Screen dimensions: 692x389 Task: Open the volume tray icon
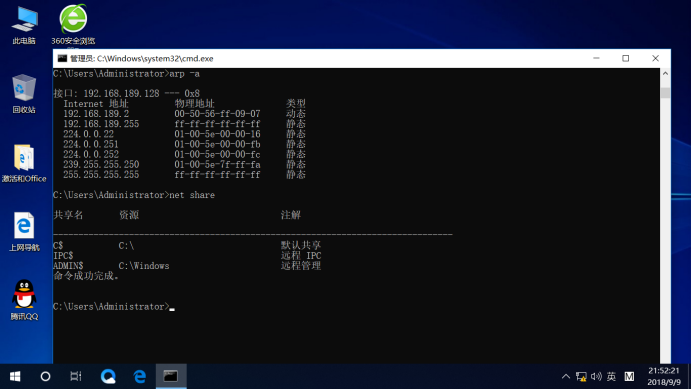596,377
